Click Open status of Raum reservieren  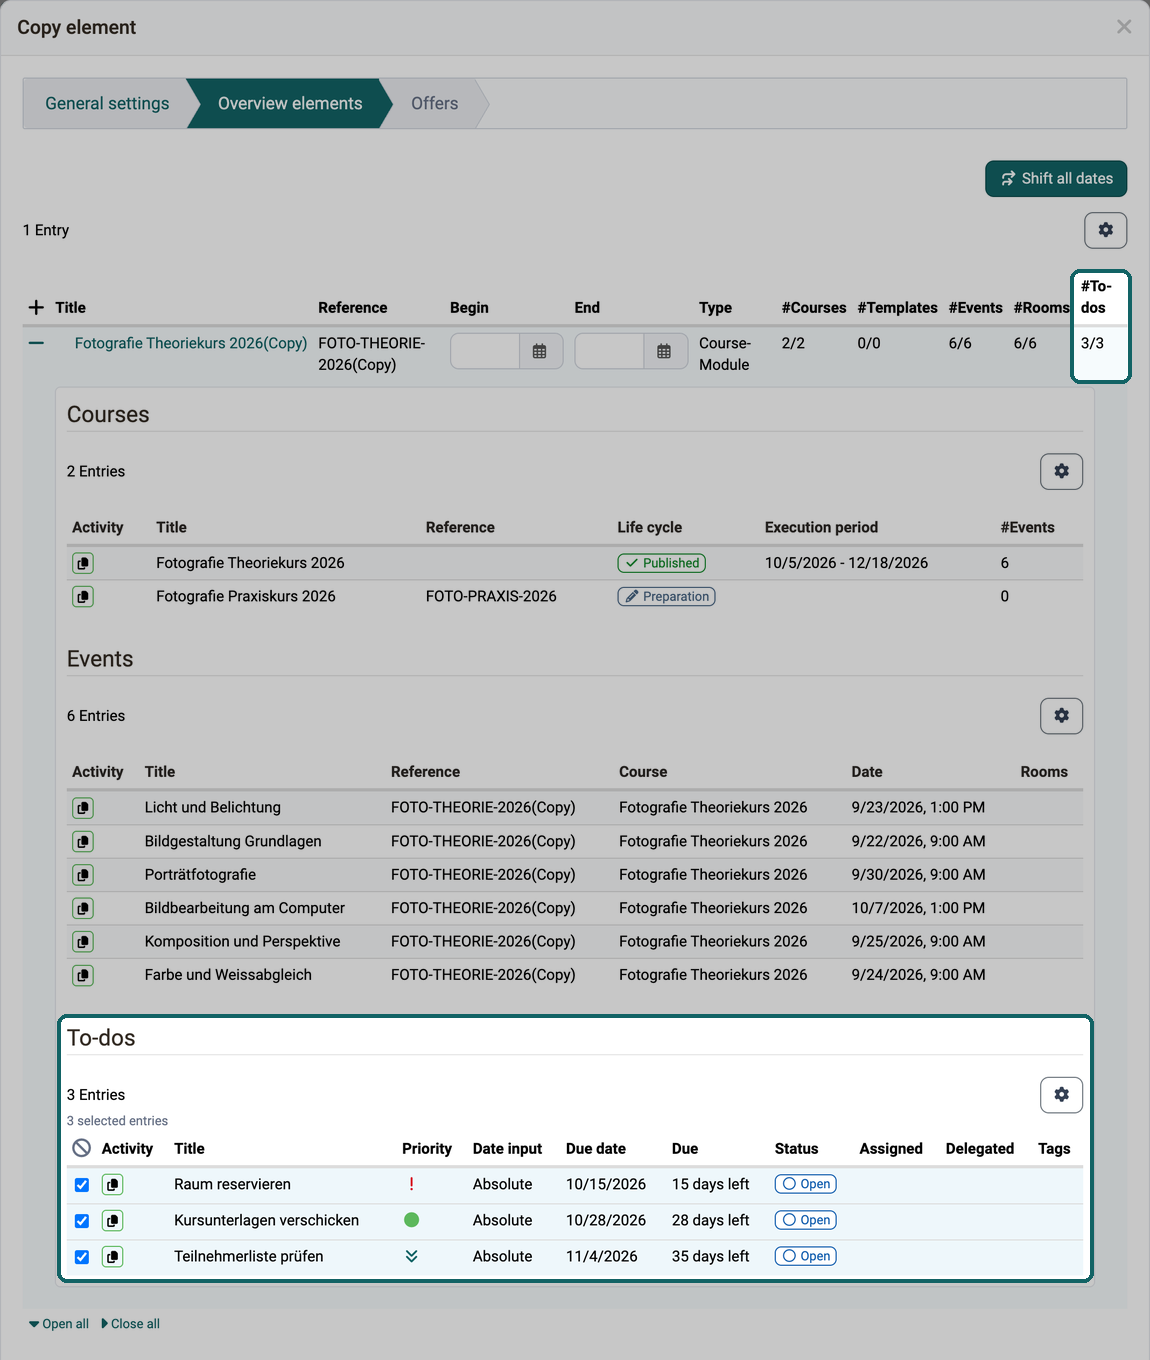(805, 1184)
